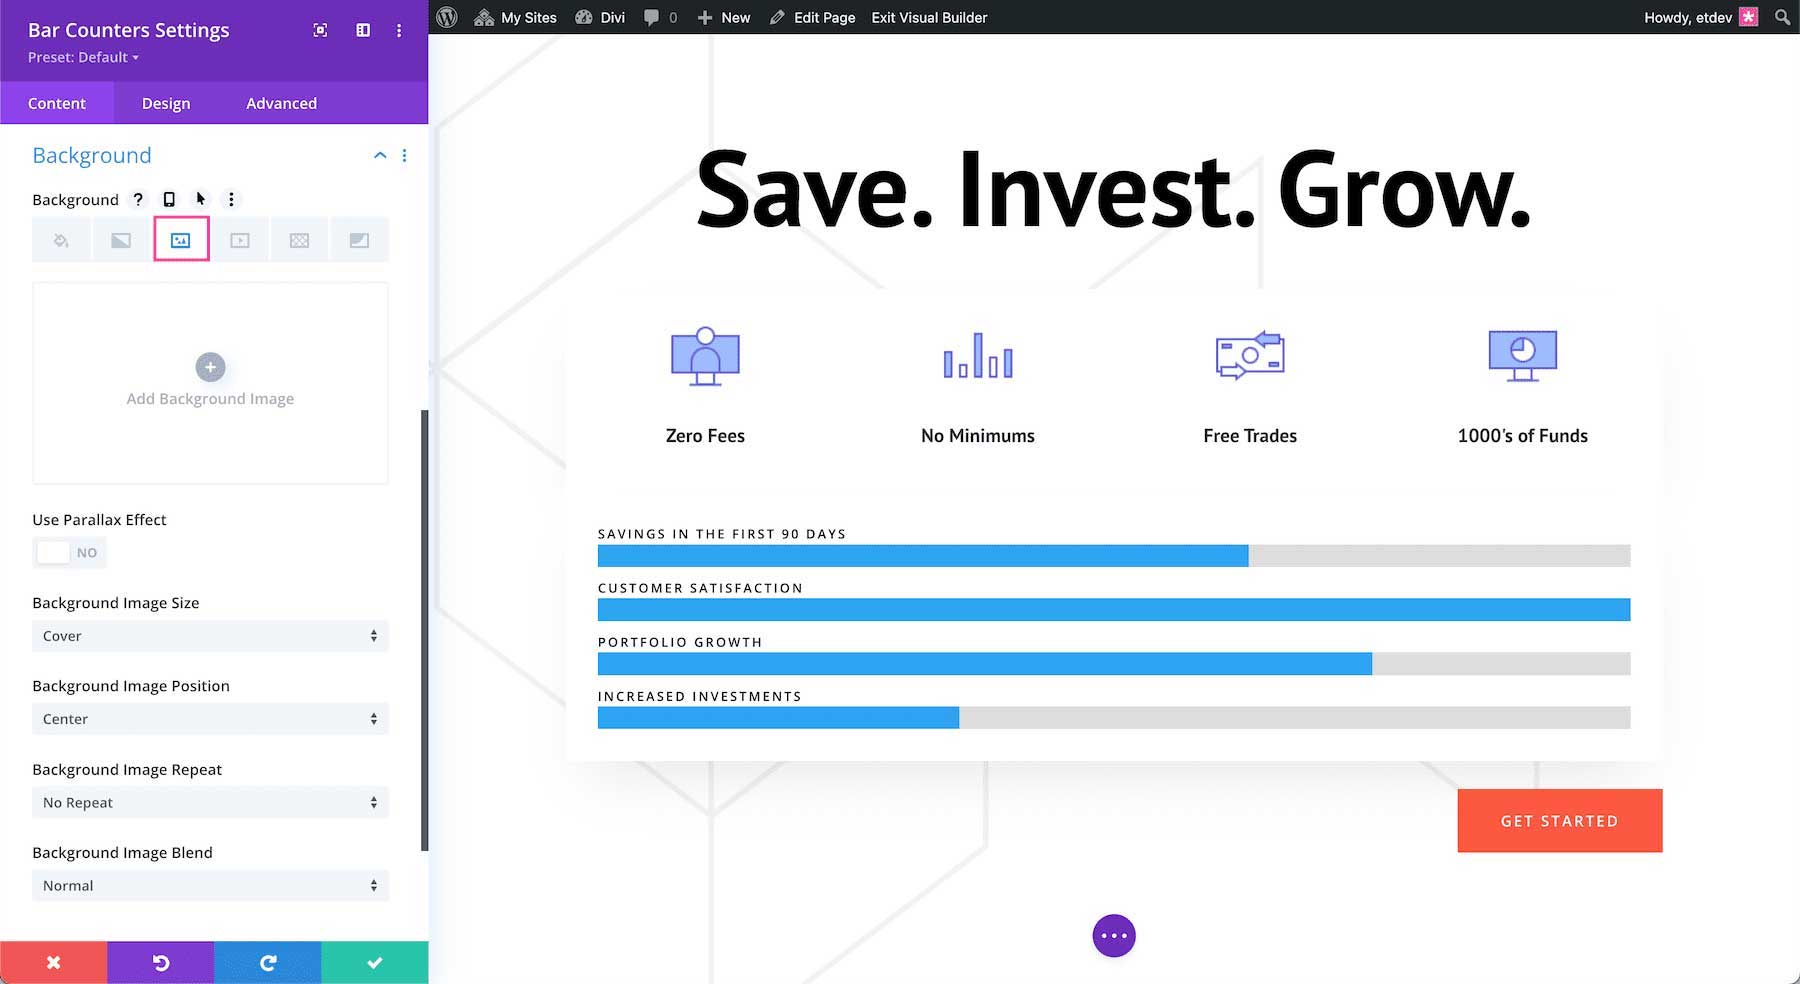Open the Background section options menu
Screen dimensions: 1800x984
pos(404,155)
